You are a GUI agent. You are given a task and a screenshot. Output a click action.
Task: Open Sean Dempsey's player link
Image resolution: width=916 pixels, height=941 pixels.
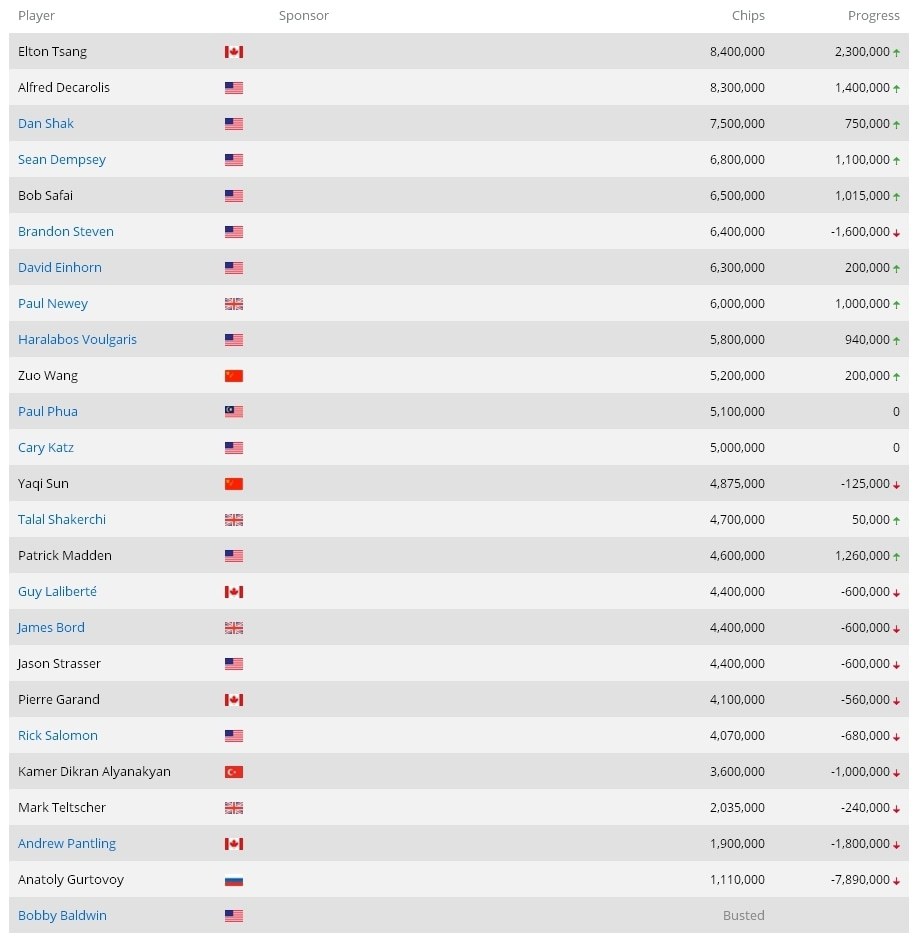pos(62,160)
